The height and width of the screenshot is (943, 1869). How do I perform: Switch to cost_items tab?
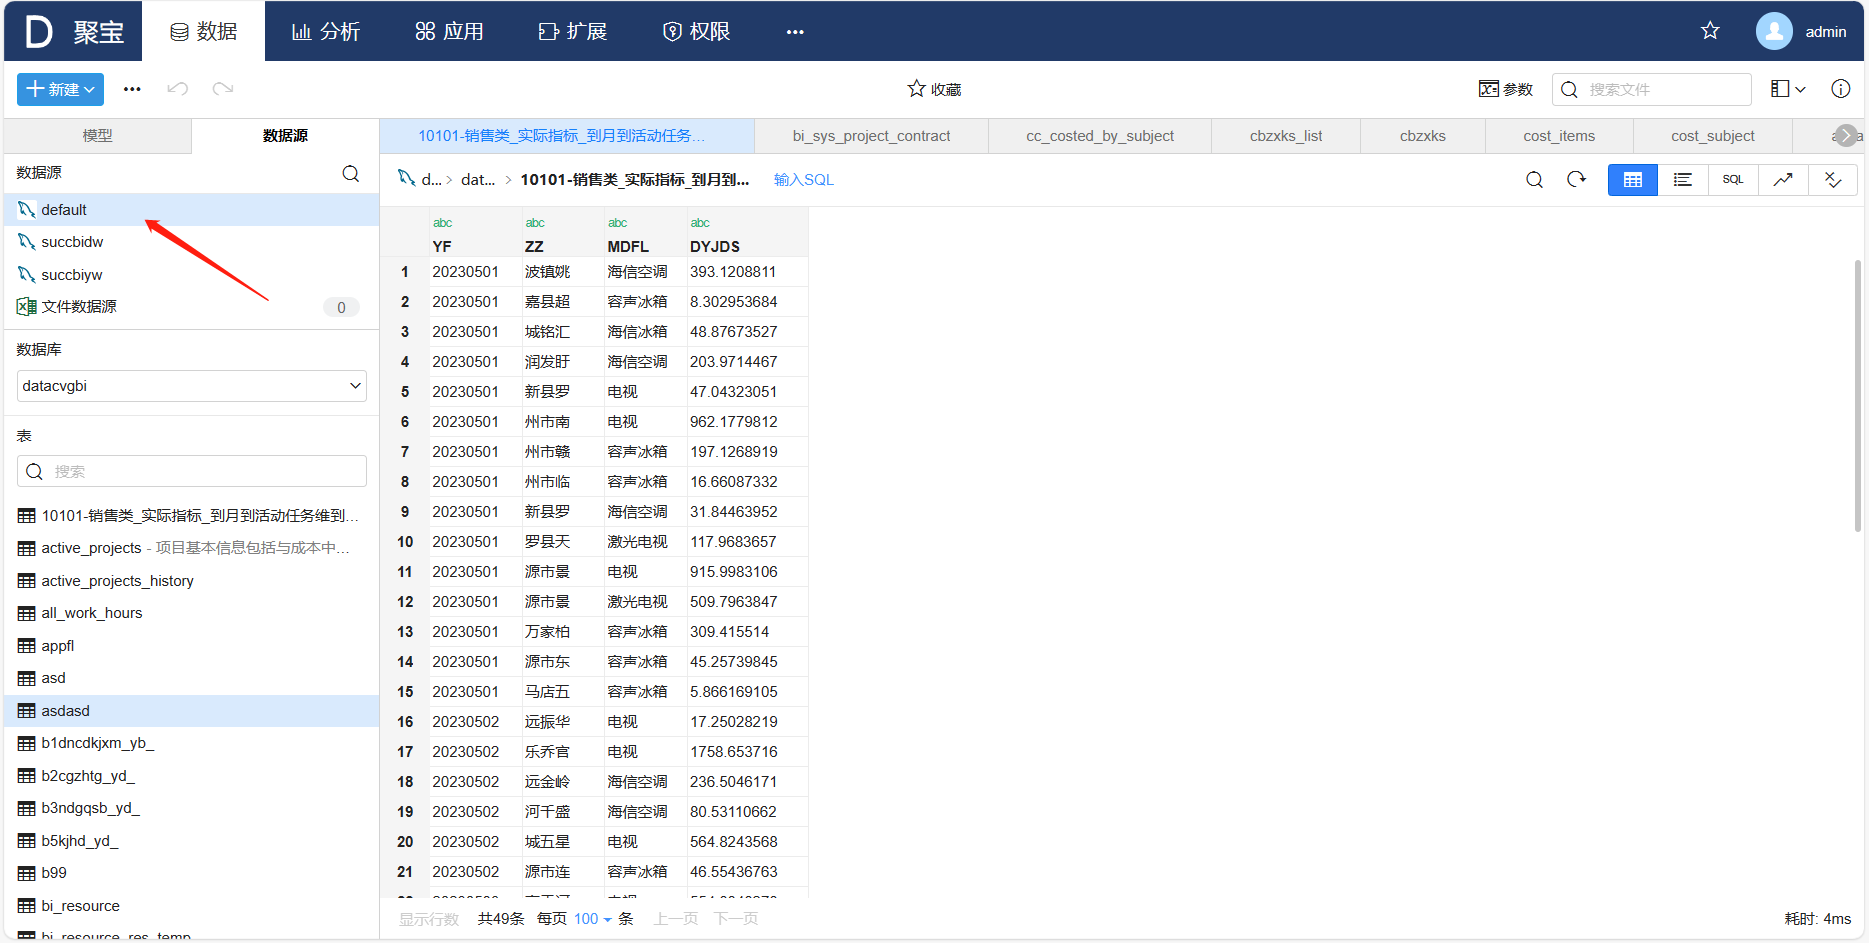tap(1559, 136)
